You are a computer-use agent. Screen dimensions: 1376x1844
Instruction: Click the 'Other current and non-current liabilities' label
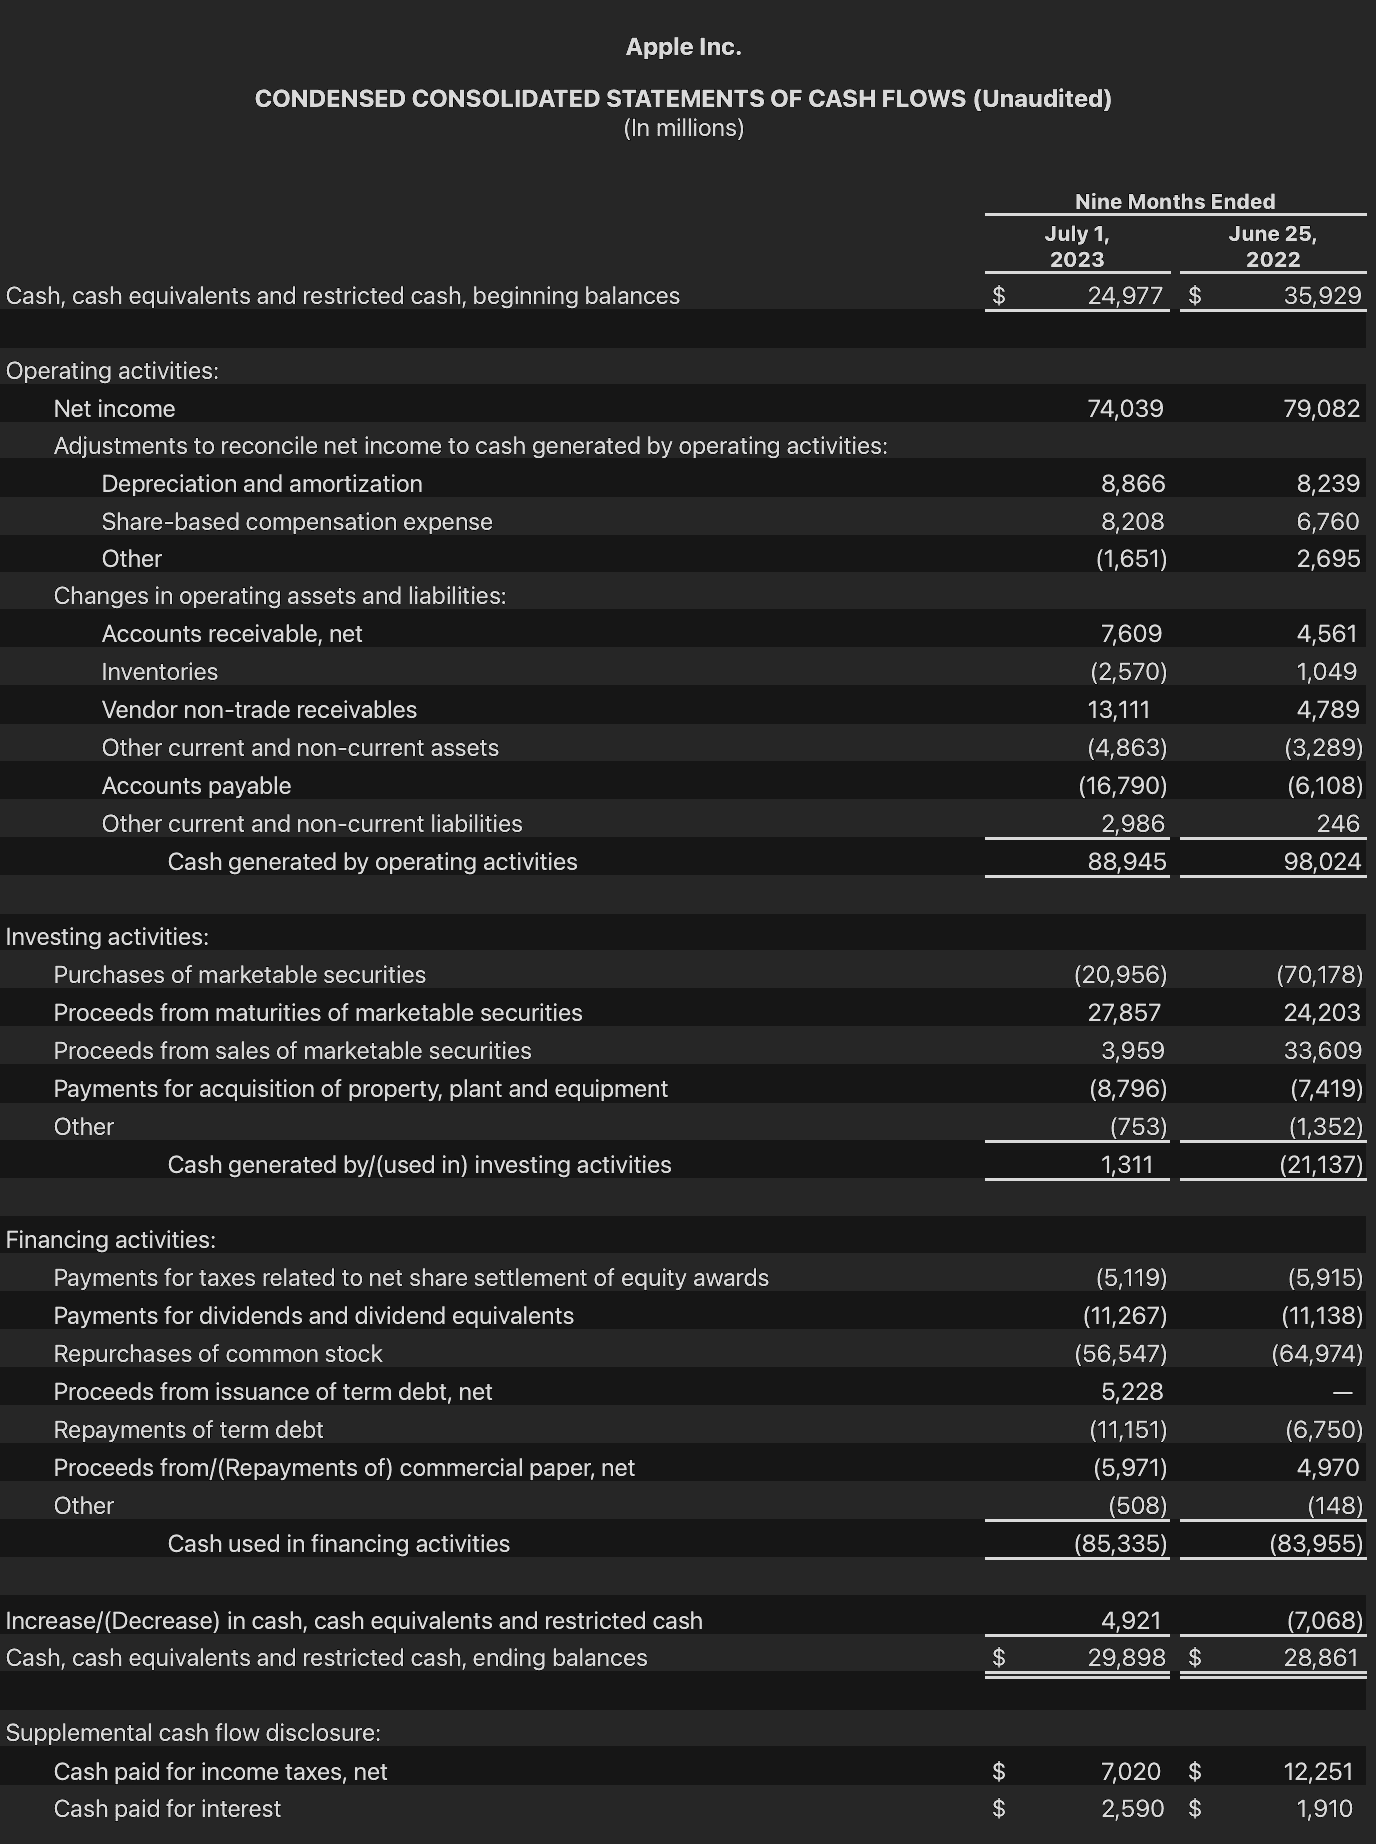312,824
